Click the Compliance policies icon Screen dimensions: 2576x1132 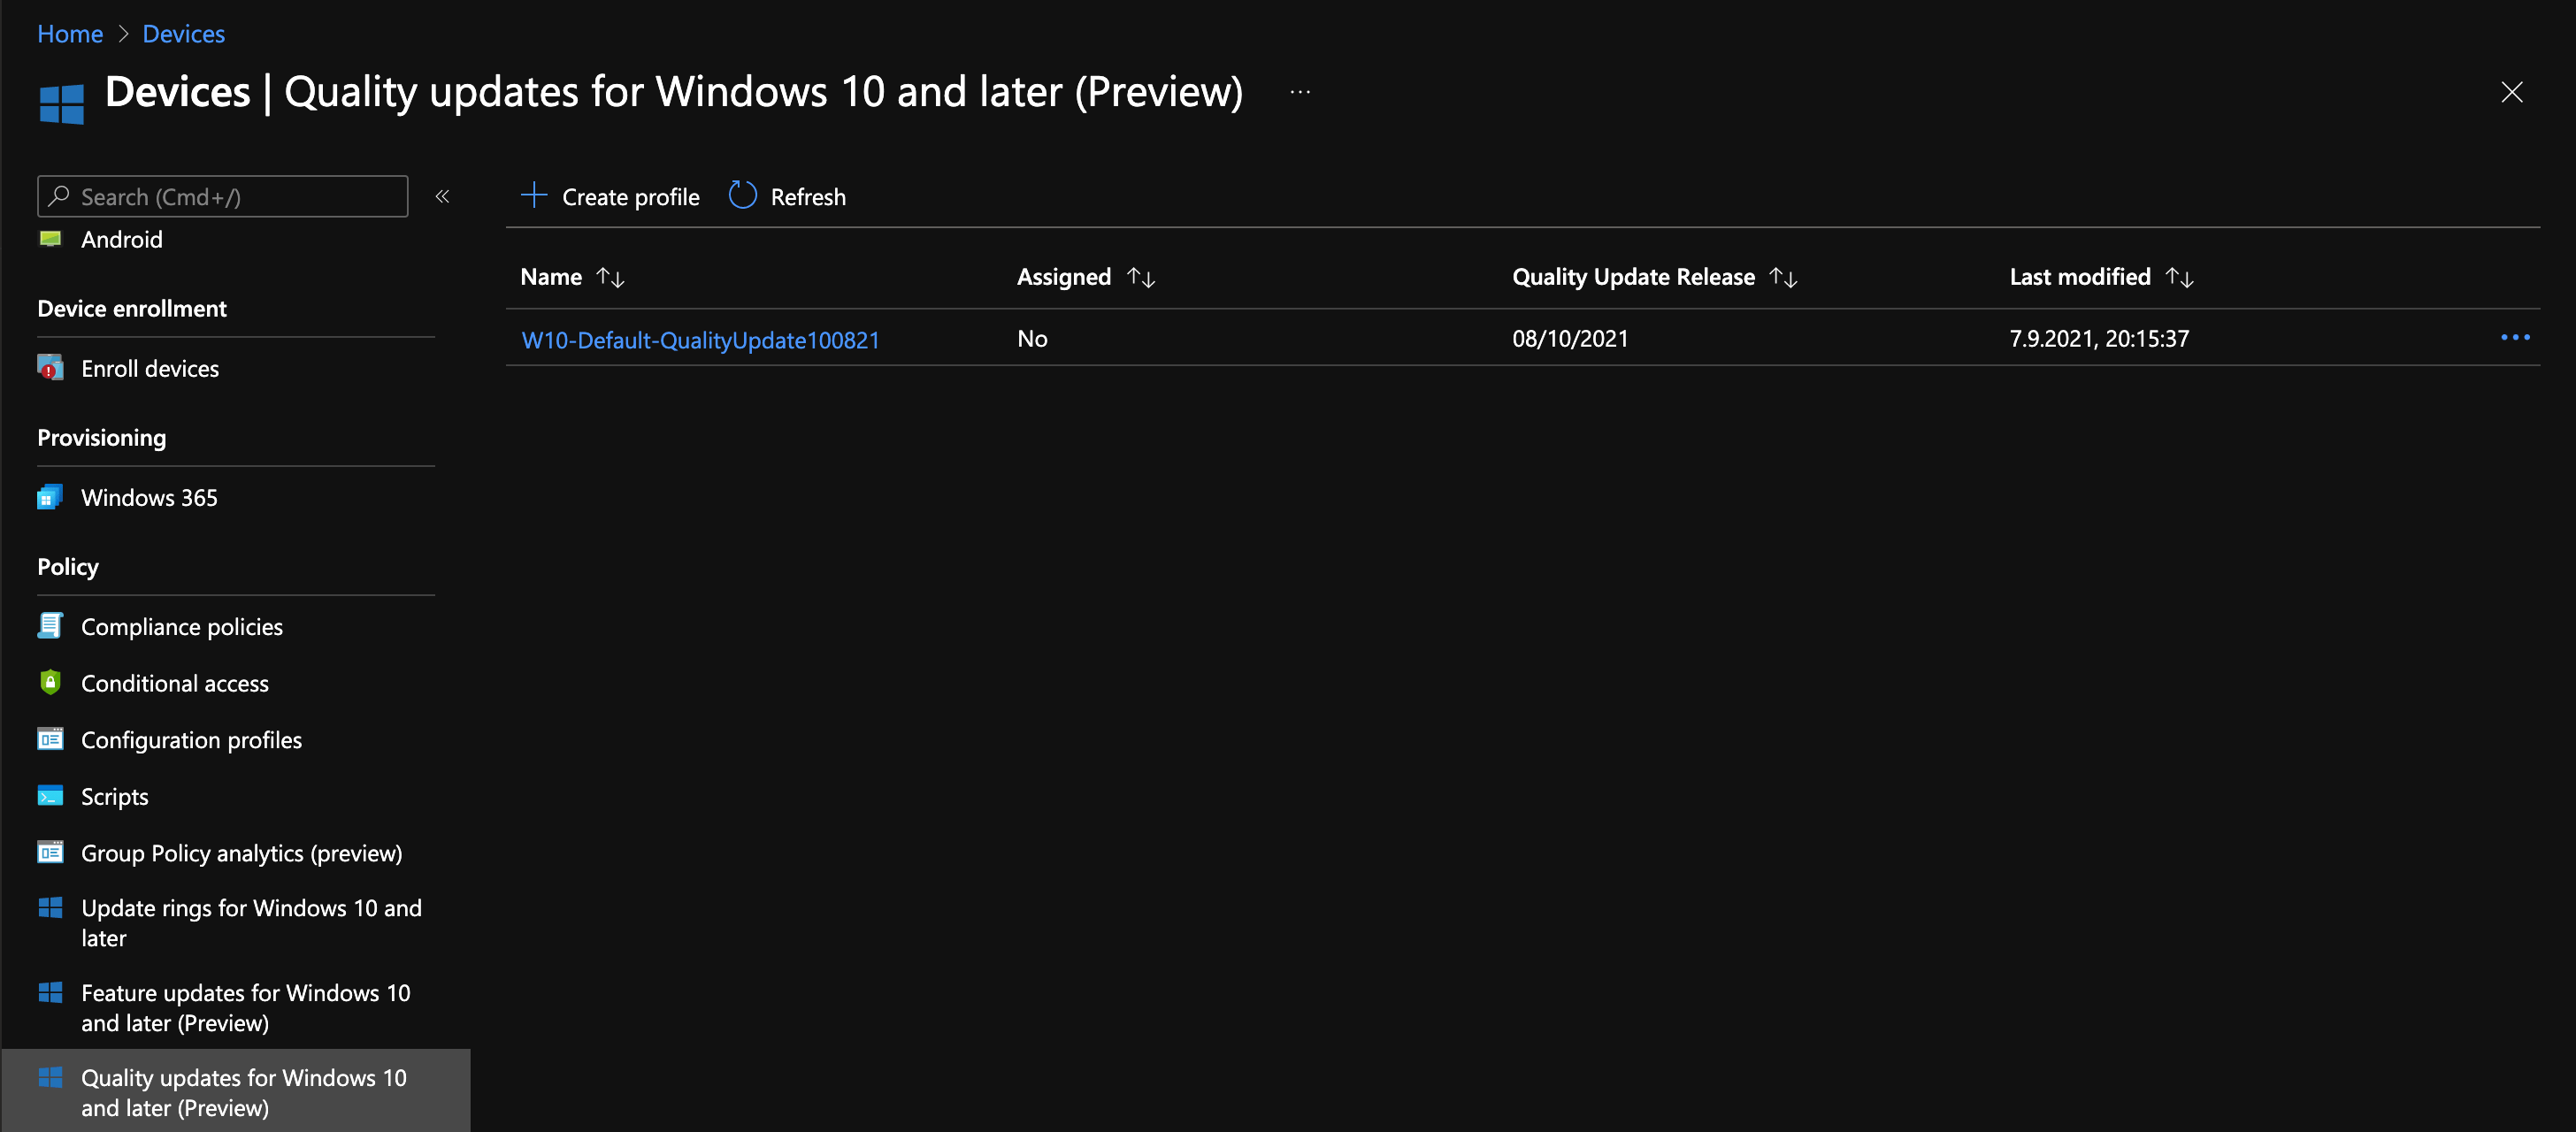pyautogui.click(x=50, y=626)
